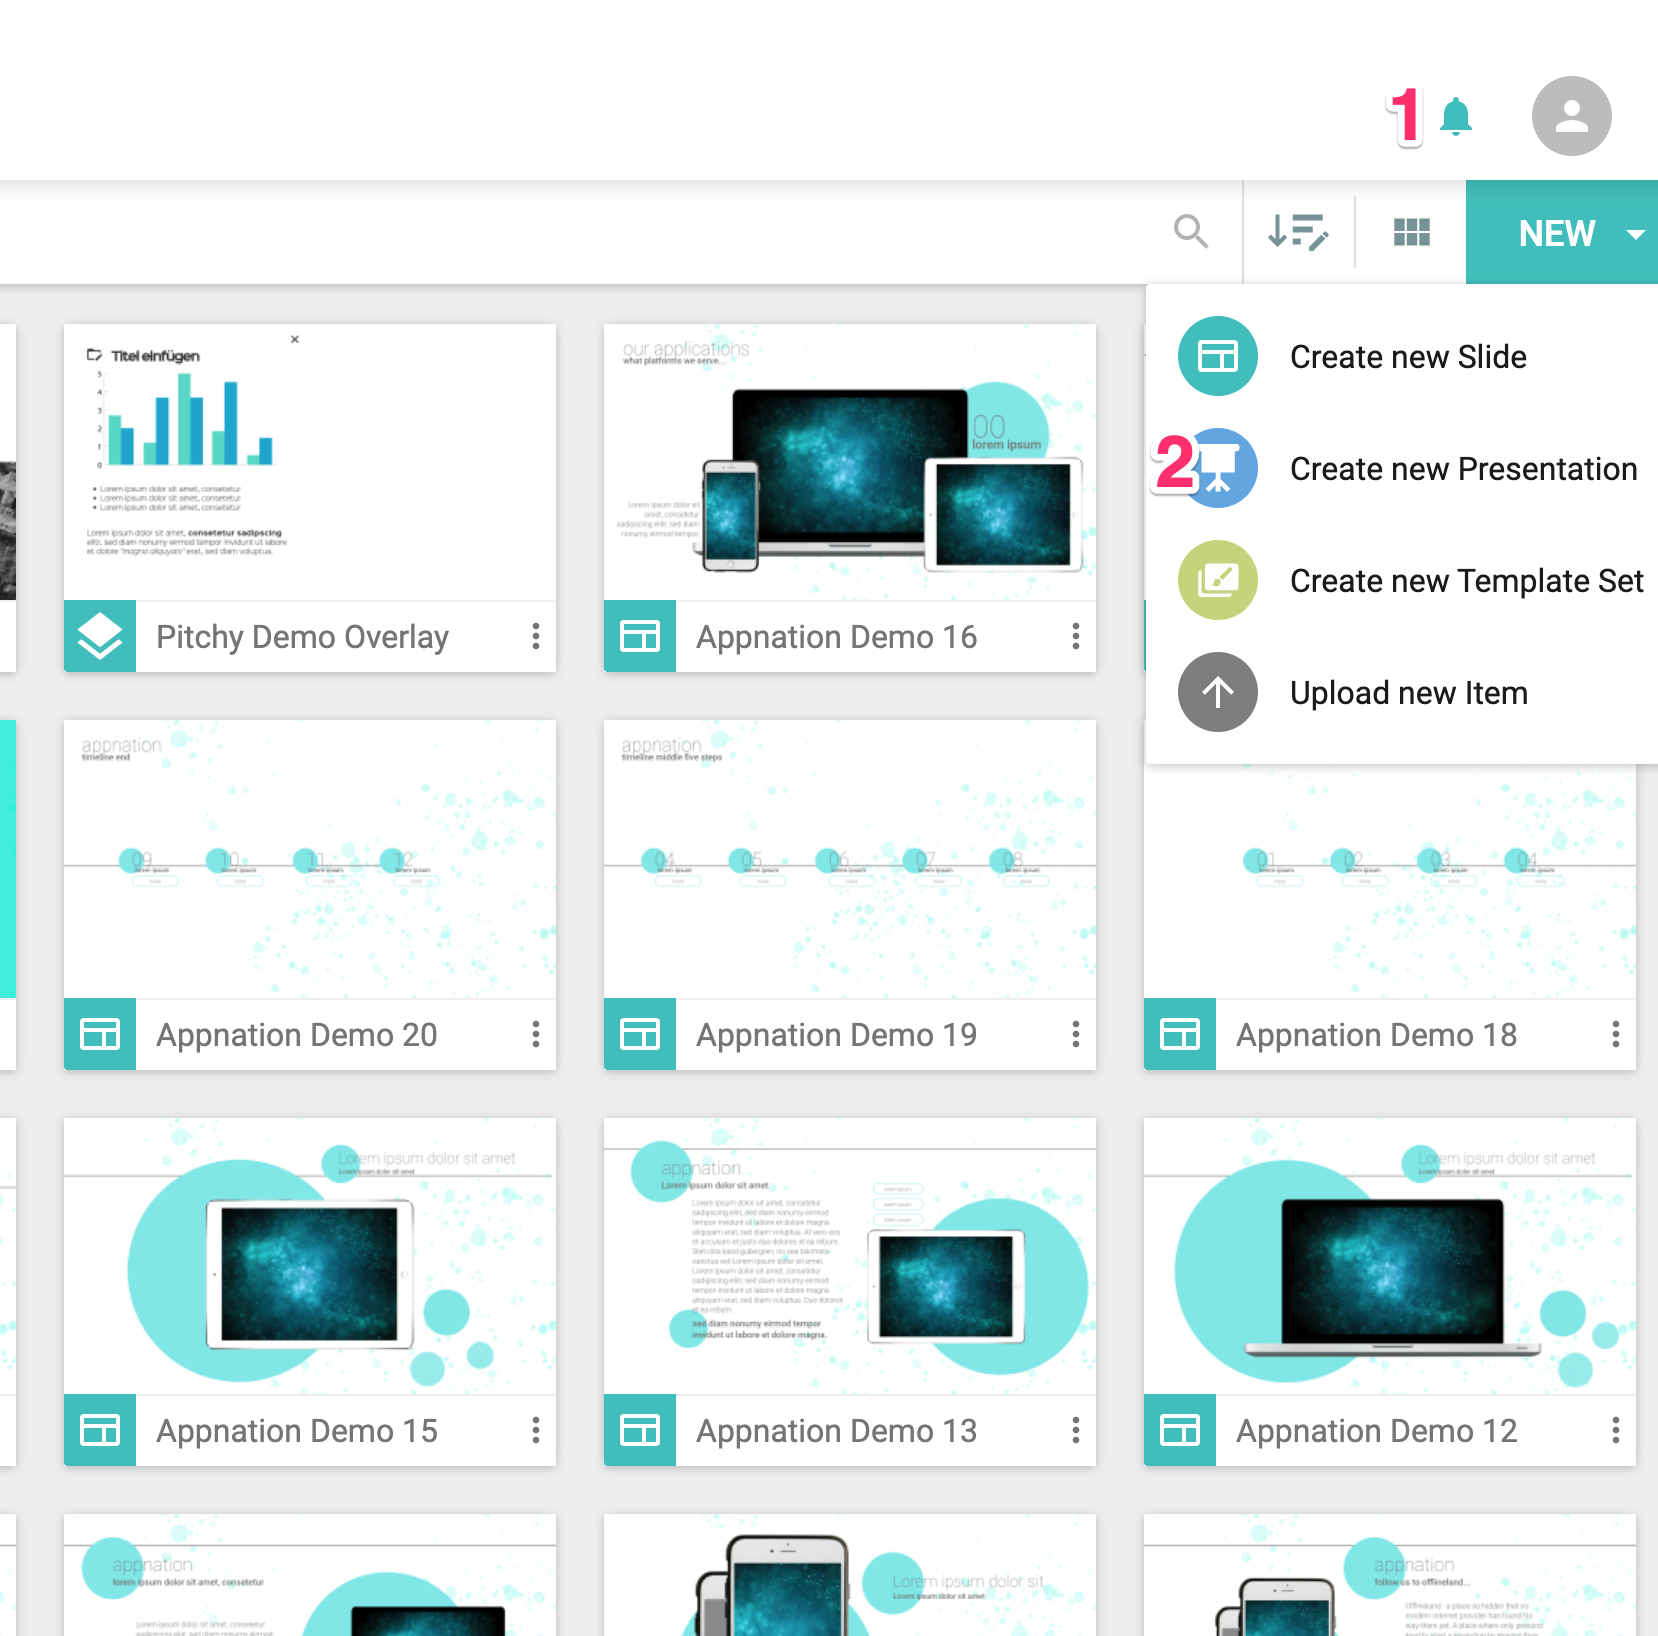Screen dimensions: 1658x1636
Task: Click the search magnifier icon
Action: (x=1191, y=232)
